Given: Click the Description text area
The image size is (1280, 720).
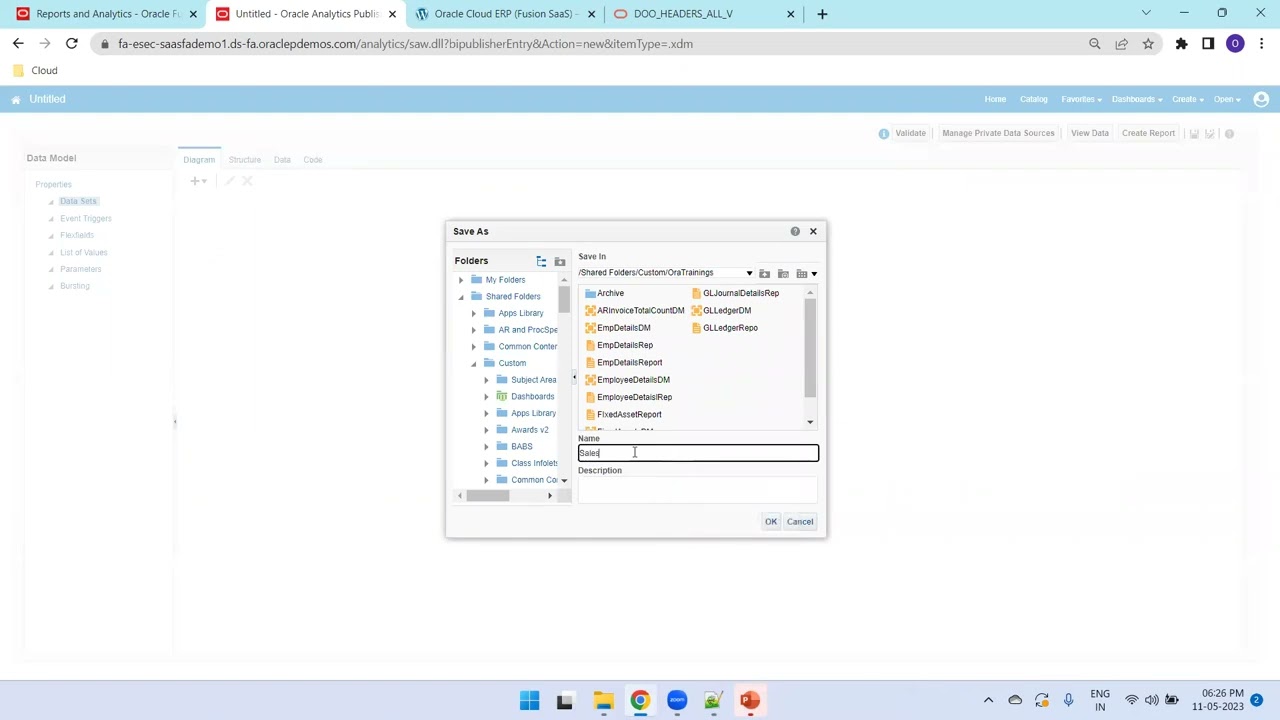Looking at the screenshot, I should [x=698, y=489].
